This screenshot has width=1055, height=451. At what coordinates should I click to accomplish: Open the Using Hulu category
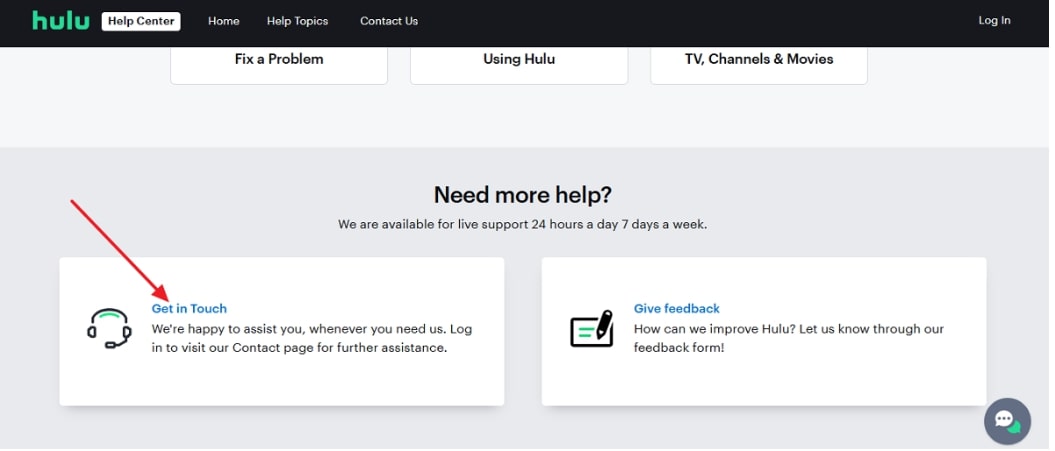click(x=519, y=59)
